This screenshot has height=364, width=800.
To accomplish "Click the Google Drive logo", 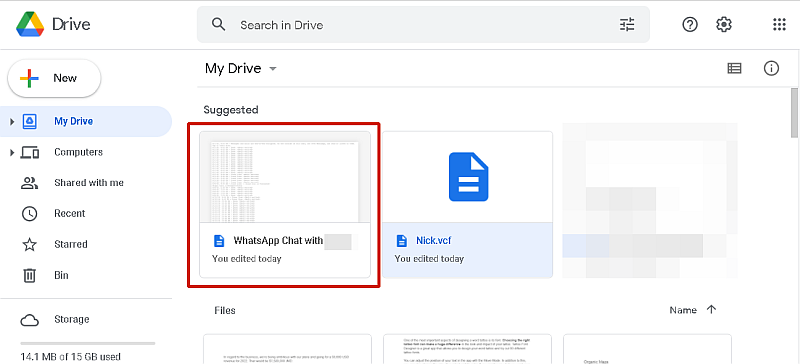I will coord(30,25).
